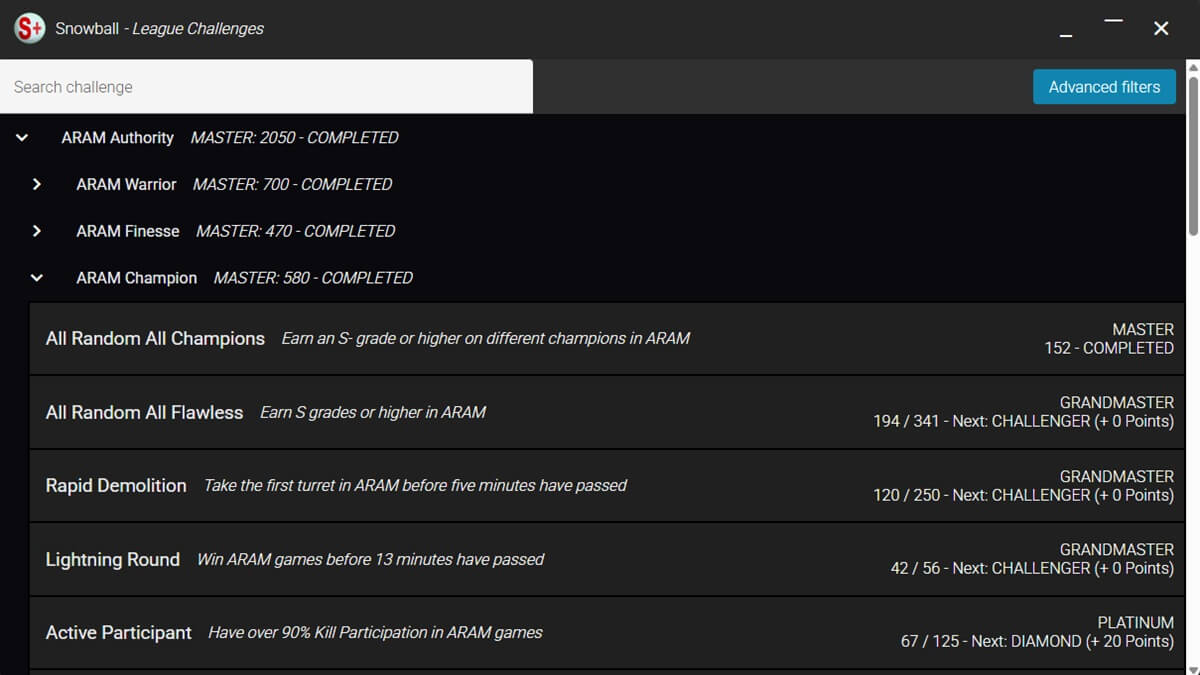The image size is (1200, 675).
Task: Expand the ARAM Finesse category
Action: point(37,231)
